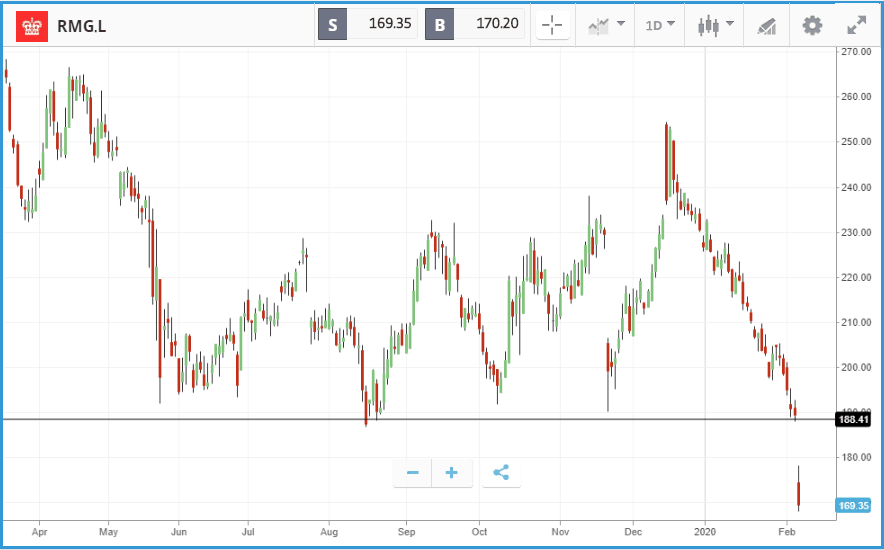Click the sell price 169.35 field
Viewport: 884px width, 550px height.
(x=382, y=24)
